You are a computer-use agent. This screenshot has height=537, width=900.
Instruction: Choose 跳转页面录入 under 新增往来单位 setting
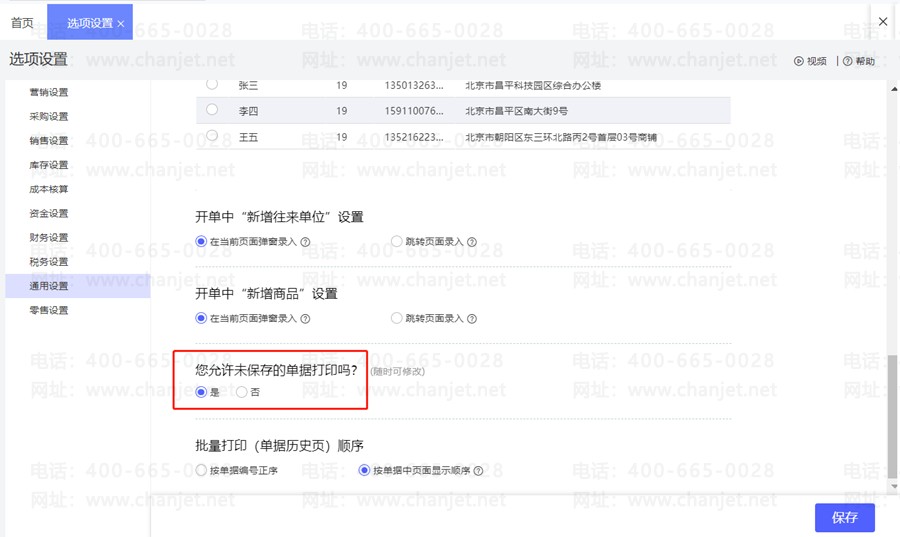point(396,241)
